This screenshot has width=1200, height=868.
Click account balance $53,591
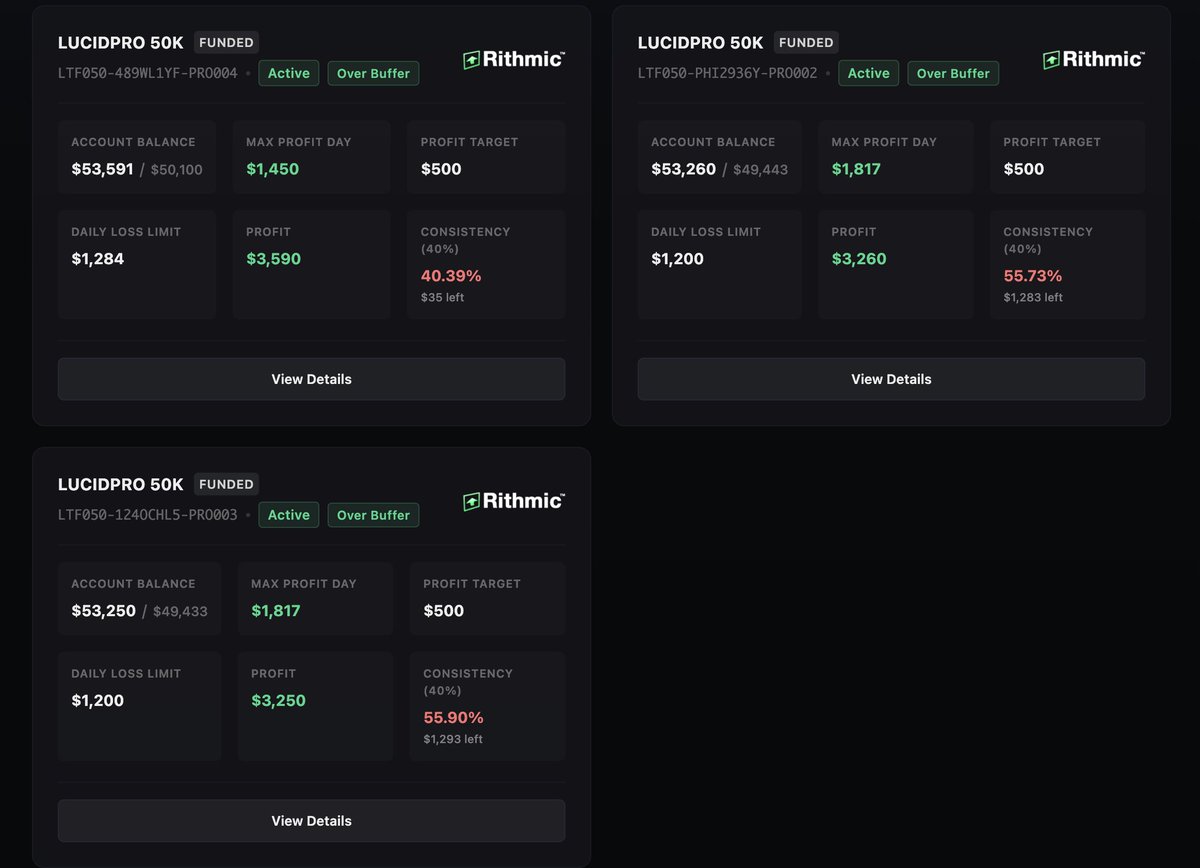pos(102,169)
